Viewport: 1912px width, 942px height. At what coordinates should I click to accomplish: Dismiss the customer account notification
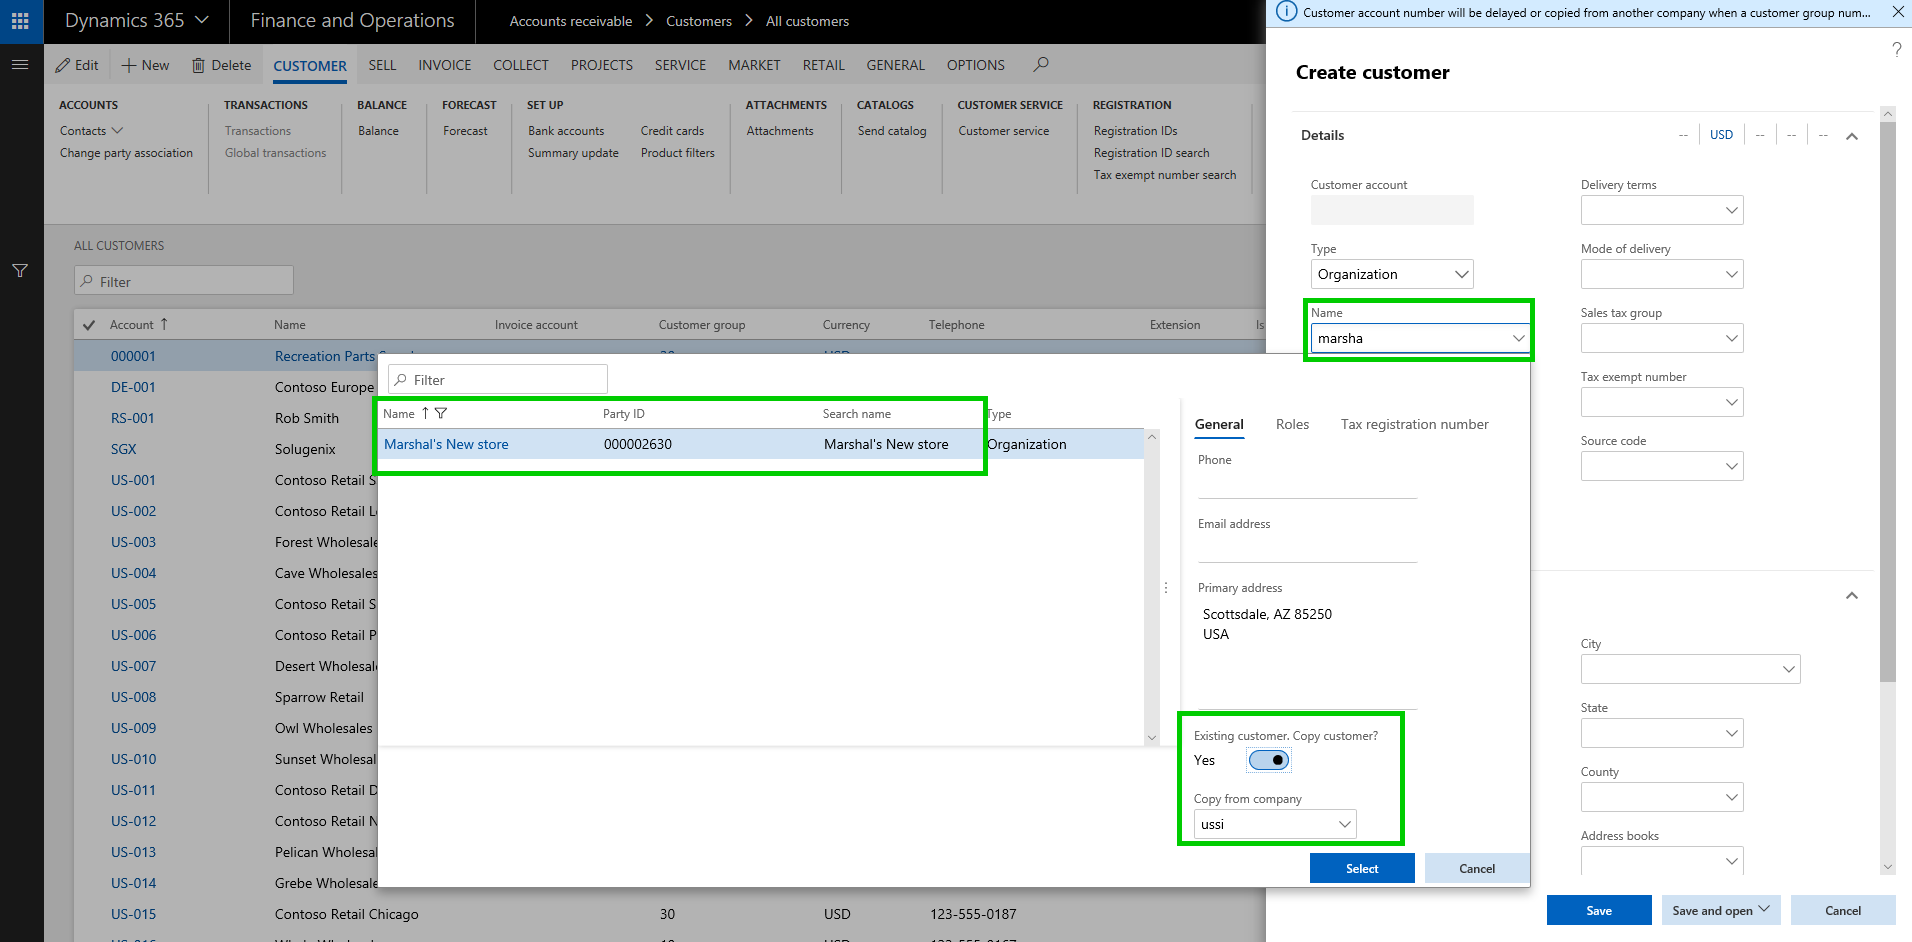1897,12
